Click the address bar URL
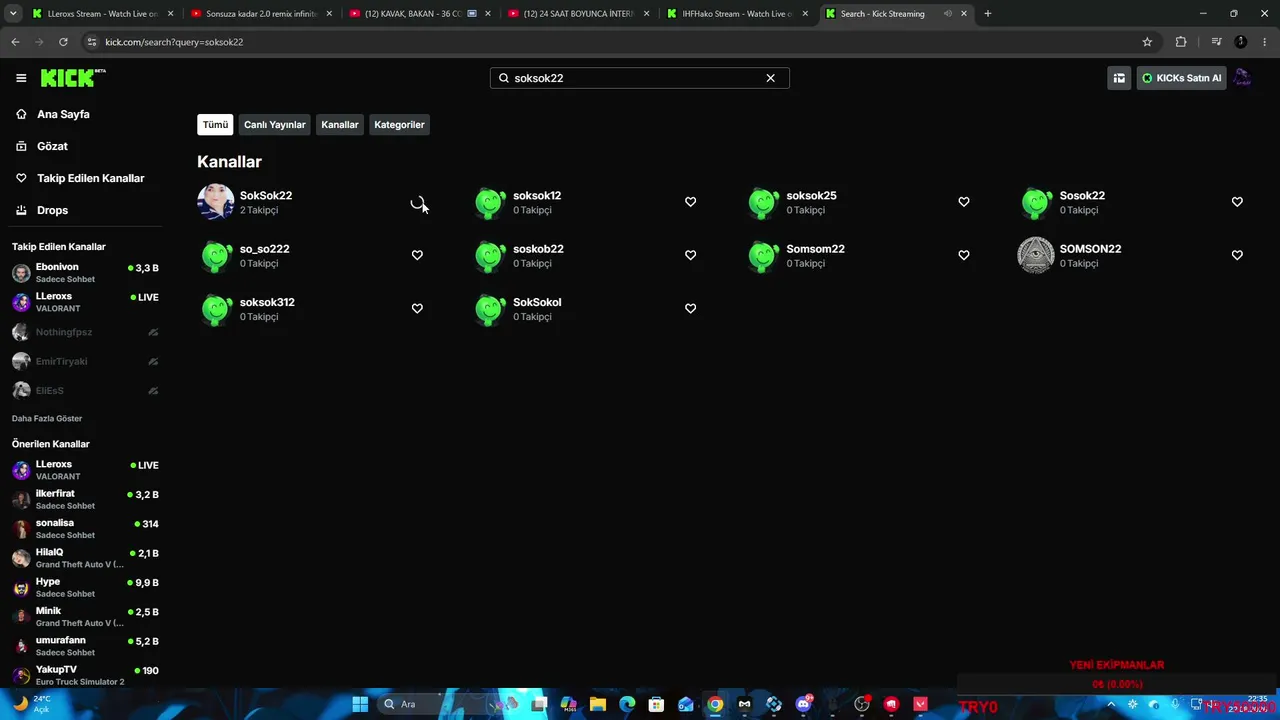The image size is (1280, 720). [174, 42]
